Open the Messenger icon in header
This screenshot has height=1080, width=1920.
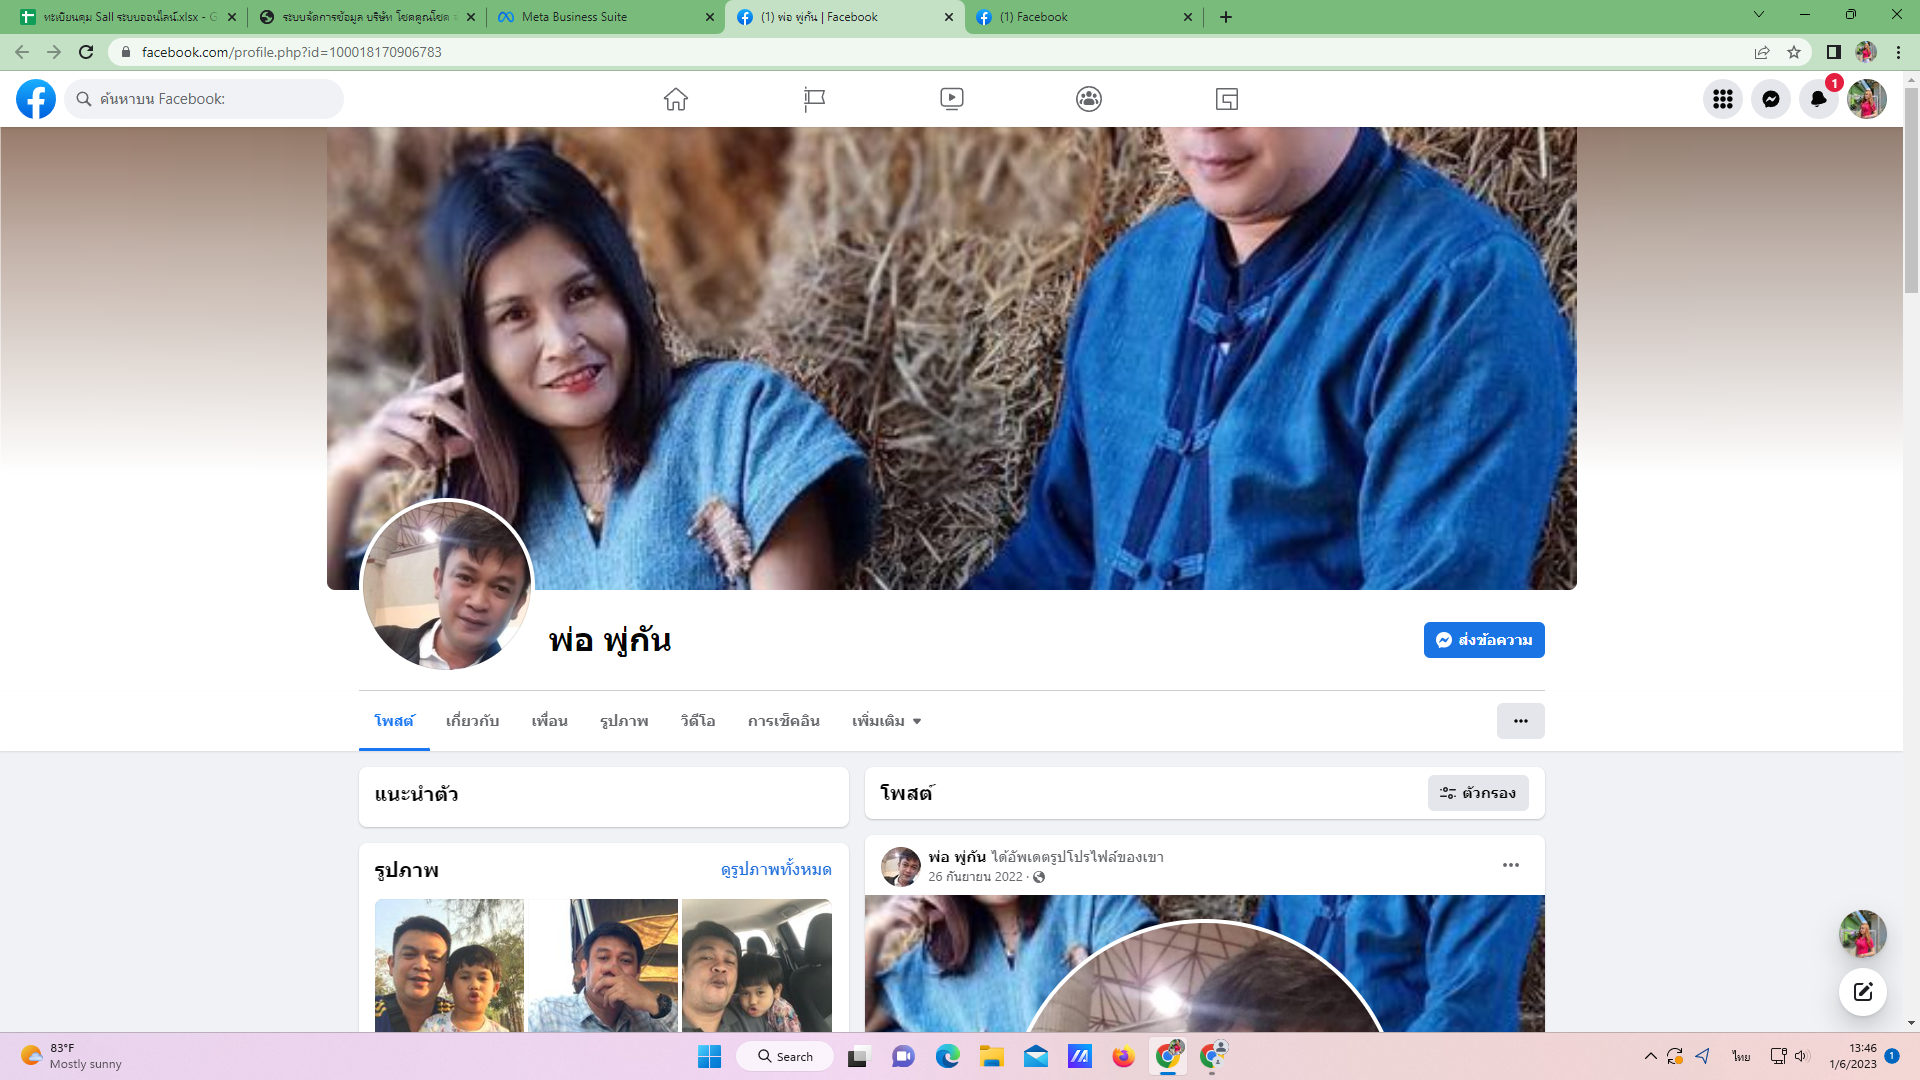[x=1770, y=99]
